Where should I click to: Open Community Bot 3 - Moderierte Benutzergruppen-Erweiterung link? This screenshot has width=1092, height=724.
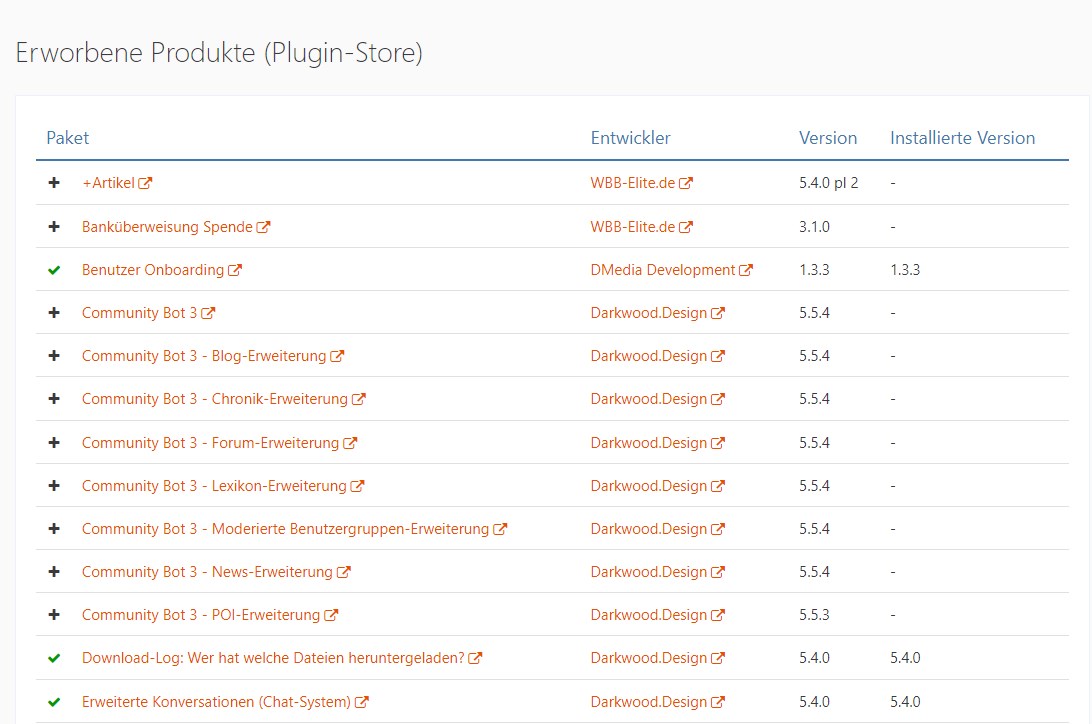[285, 529]
